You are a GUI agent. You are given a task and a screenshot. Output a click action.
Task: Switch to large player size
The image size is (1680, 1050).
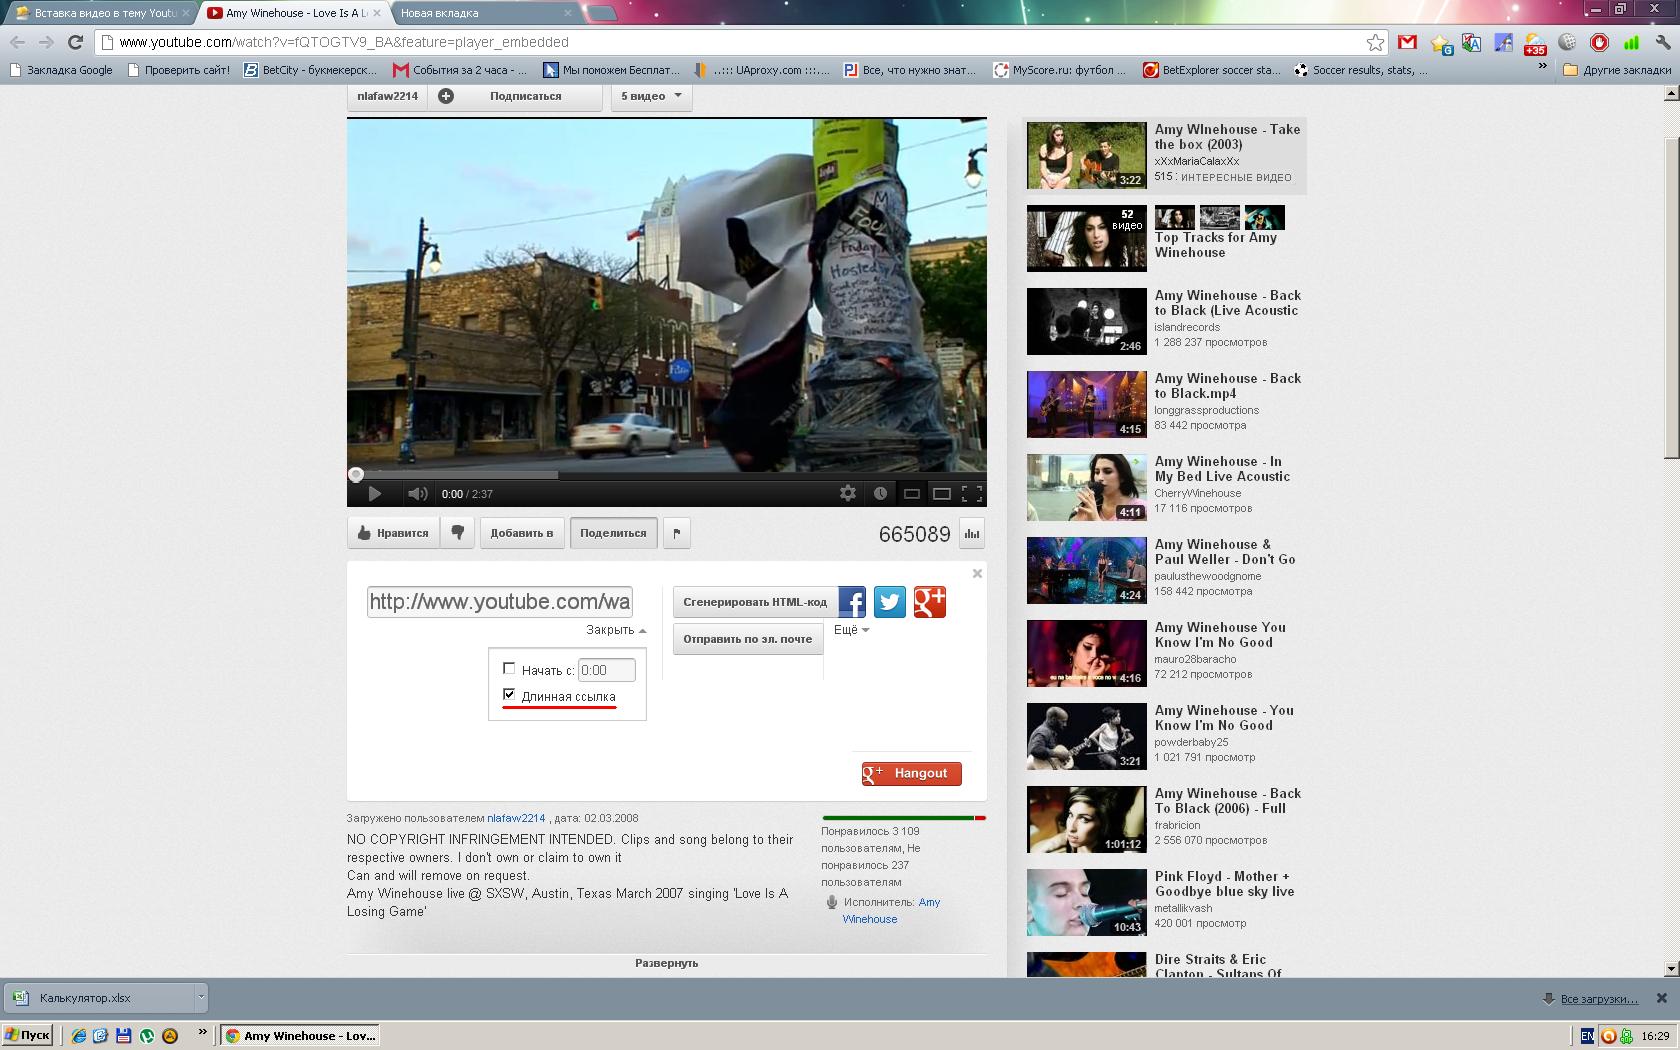[x=942, y=493]
